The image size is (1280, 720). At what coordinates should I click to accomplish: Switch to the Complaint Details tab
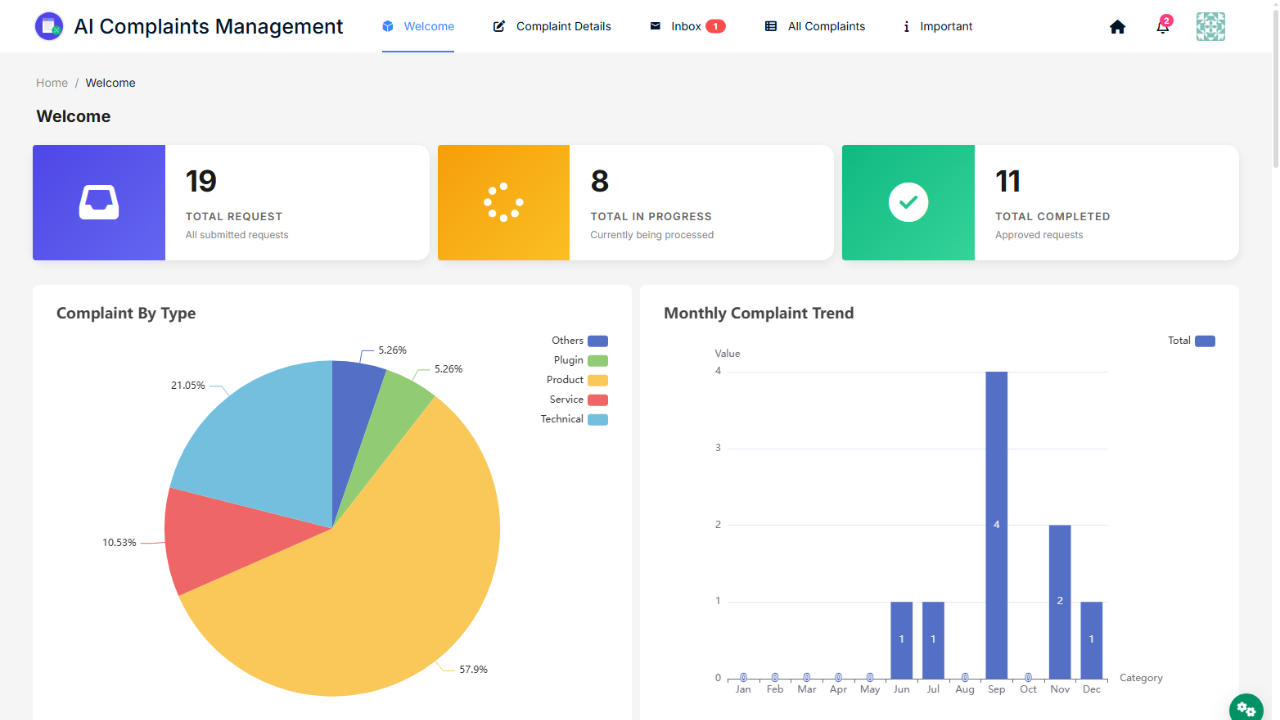pos(552,27)
